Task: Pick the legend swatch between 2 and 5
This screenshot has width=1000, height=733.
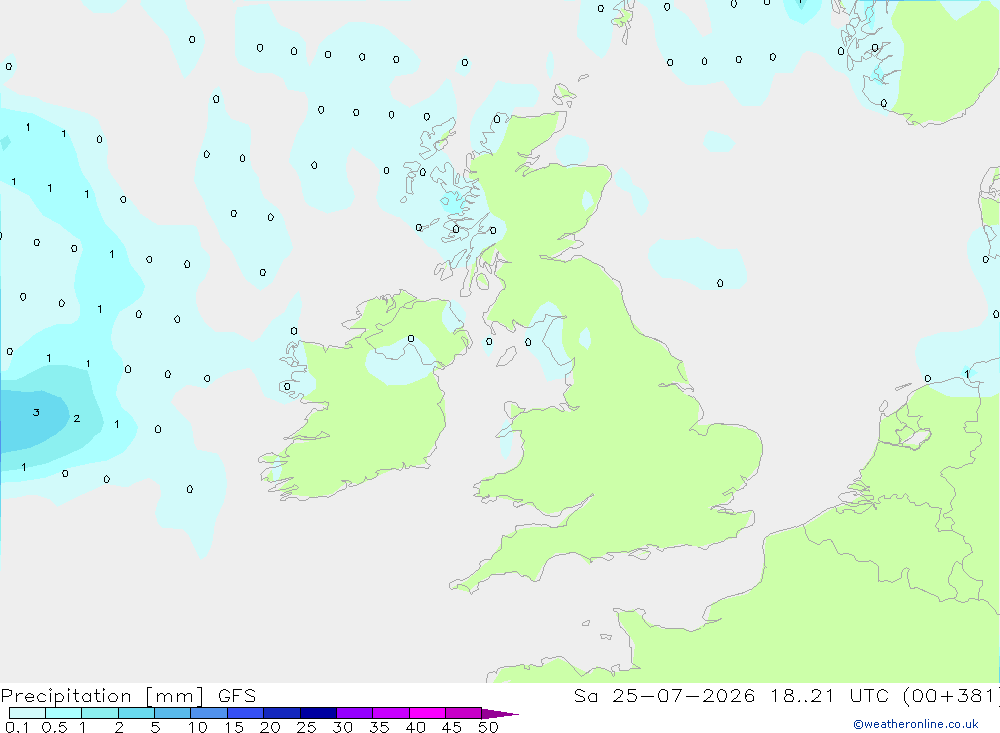Action: (x=136, y=713)
